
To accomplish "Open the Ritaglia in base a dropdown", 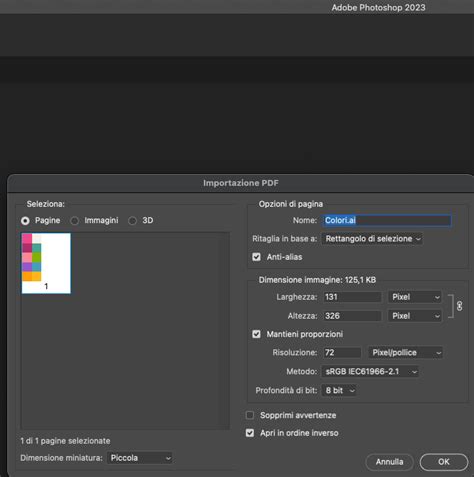I will pos(372,239).
